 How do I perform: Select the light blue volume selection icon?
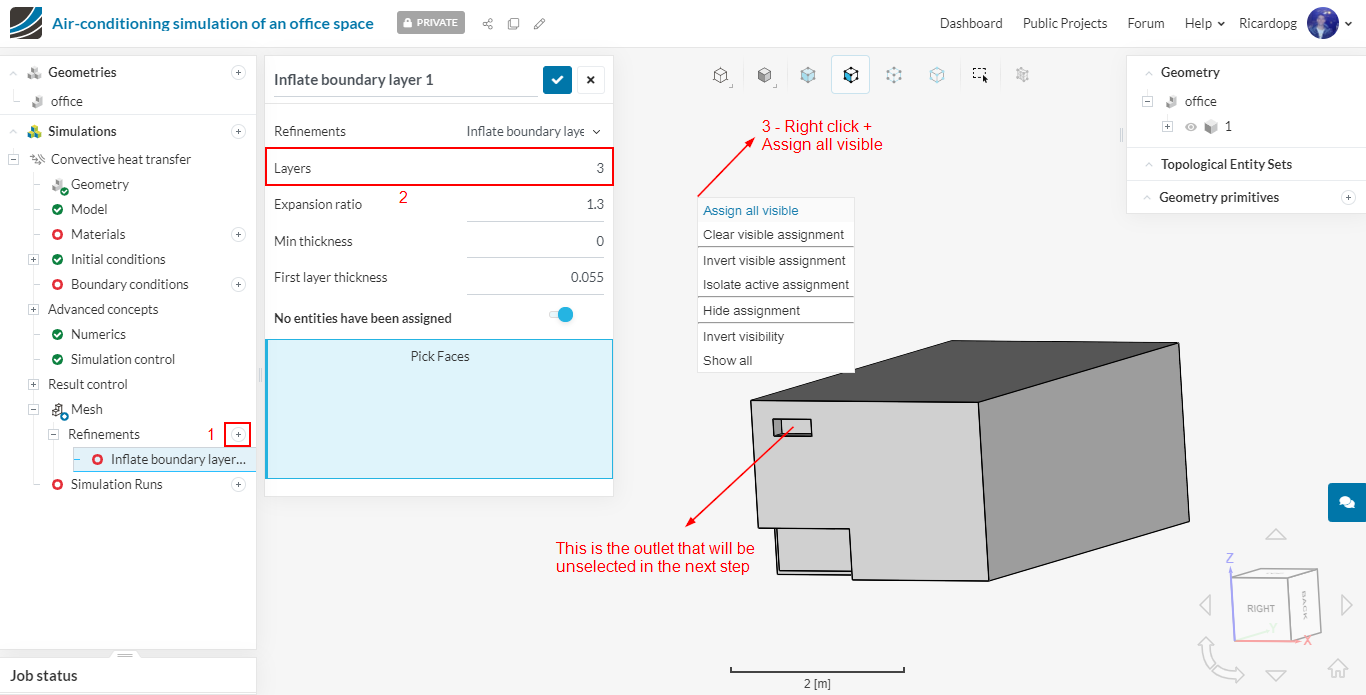click(x=937, y=75)
